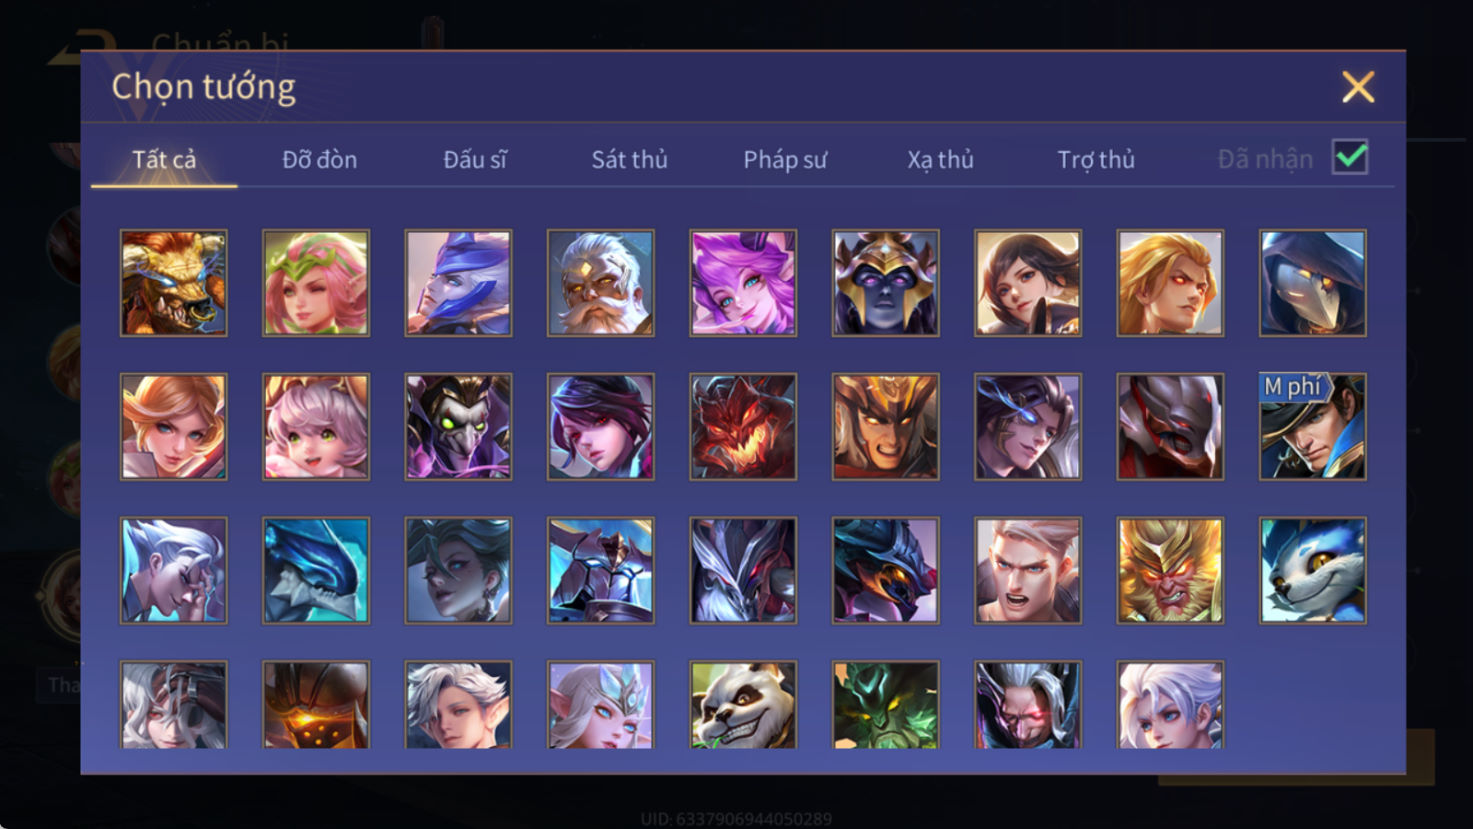Select the pink-haired flower crown hero
This screenshot has width=1473, height=829.
316,283
